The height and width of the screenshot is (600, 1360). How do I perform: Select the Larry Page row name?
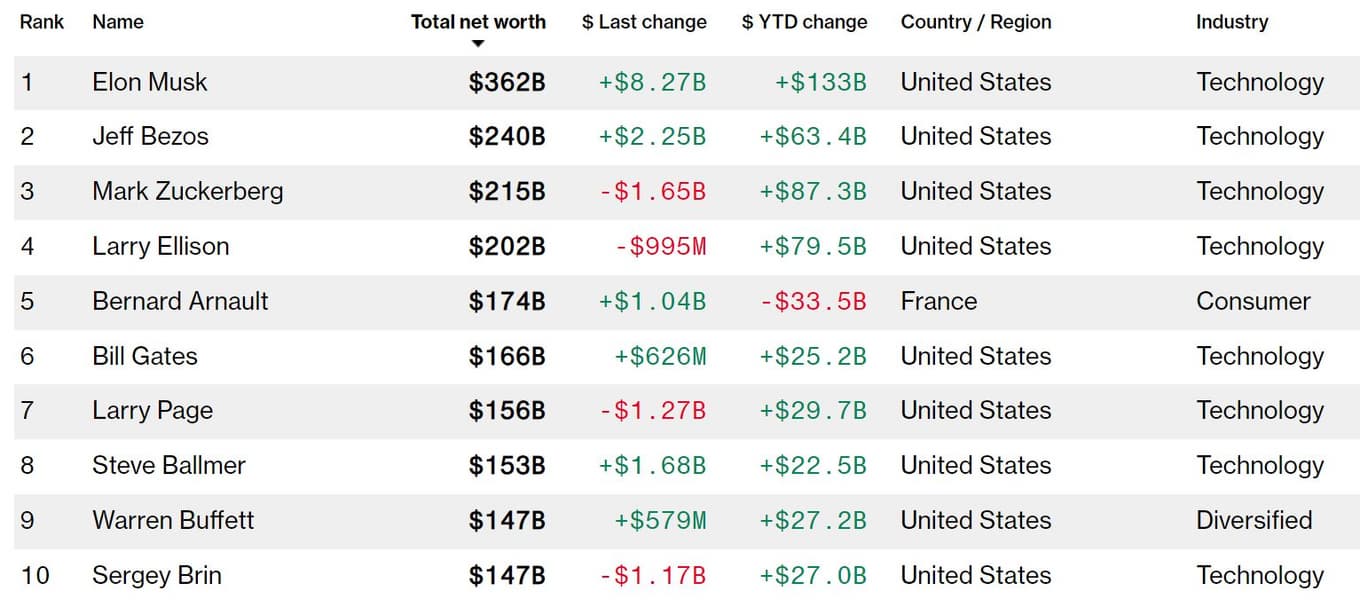[x=152, y=410]
